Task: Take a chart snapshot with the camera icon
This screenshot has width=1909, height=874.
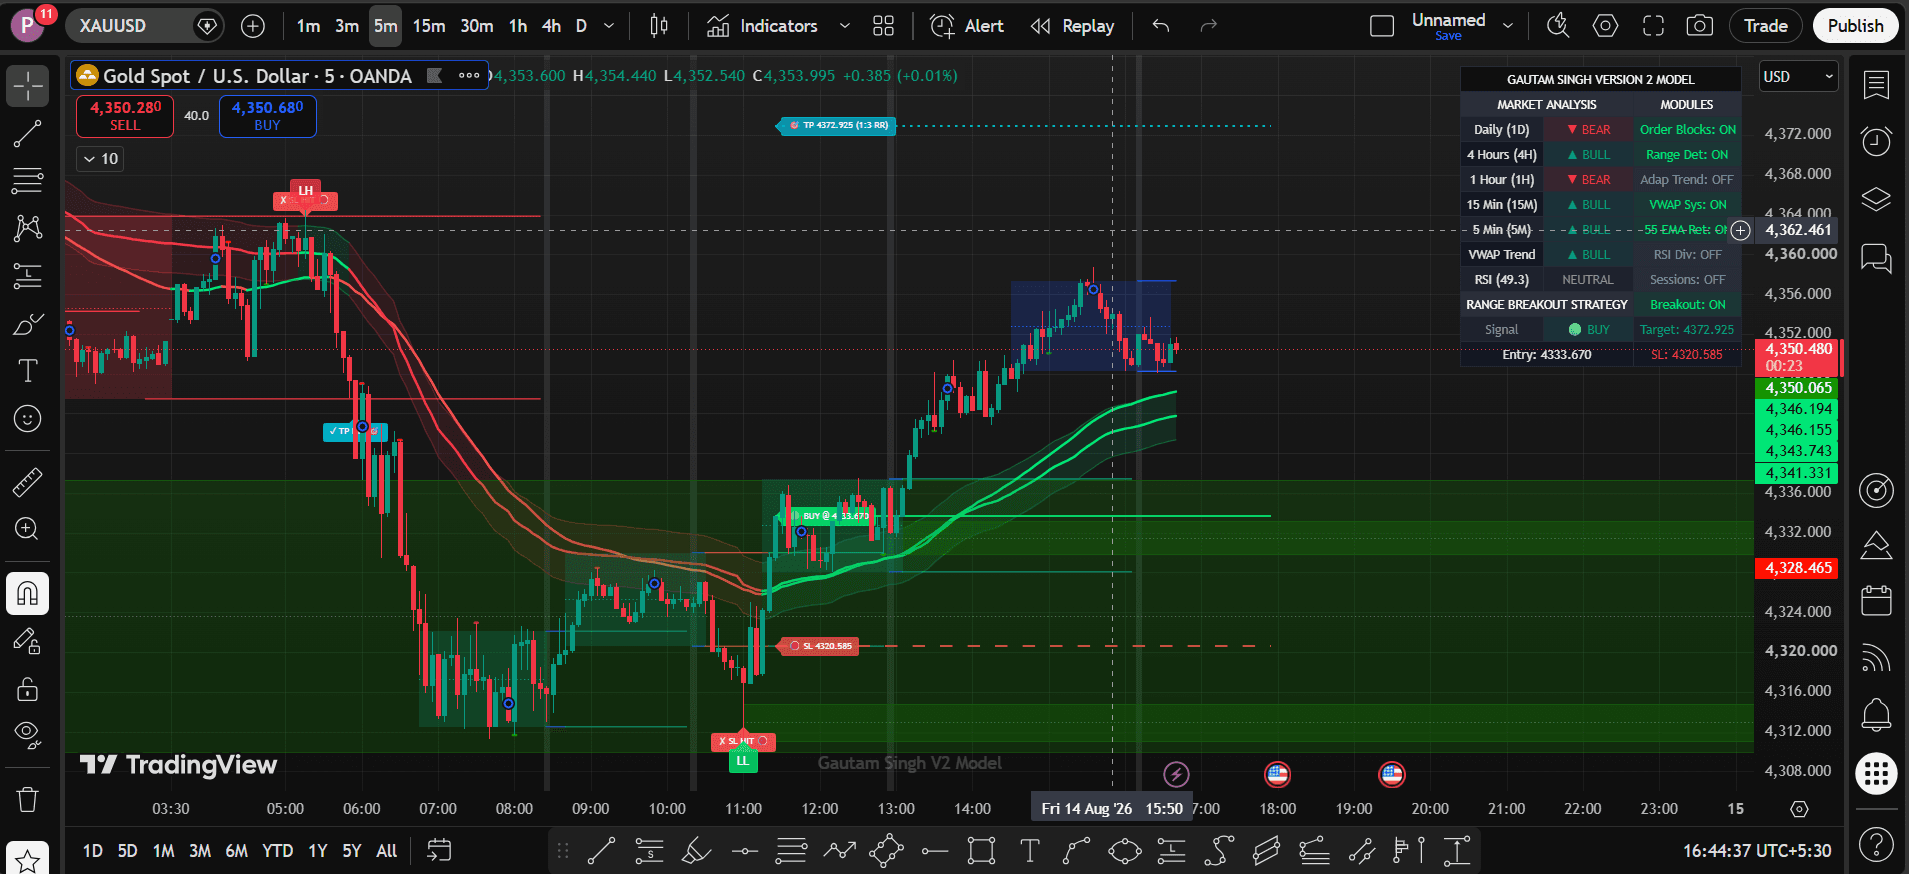Action: tap(1700, 26)
